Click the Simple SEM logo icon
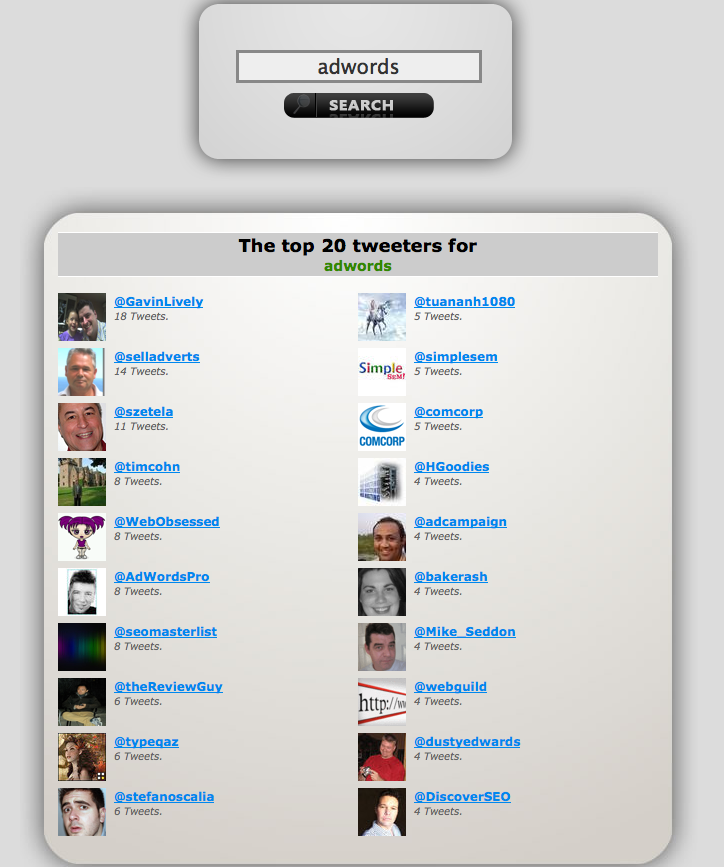The image size is (724, 867). (382, 372)
